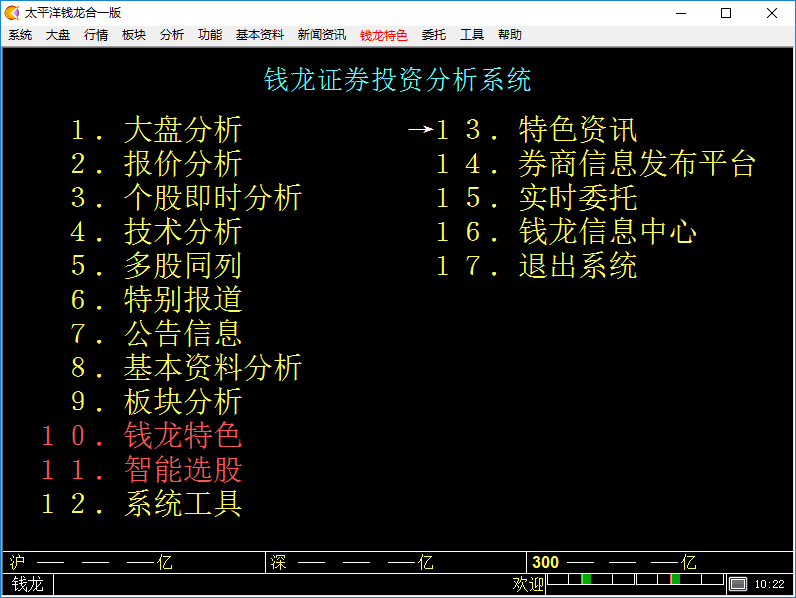The height and width of the screenshot is (598, 796).
Task: Open the red 钱龙特色 menu
Action: click(x=384, y=35)
